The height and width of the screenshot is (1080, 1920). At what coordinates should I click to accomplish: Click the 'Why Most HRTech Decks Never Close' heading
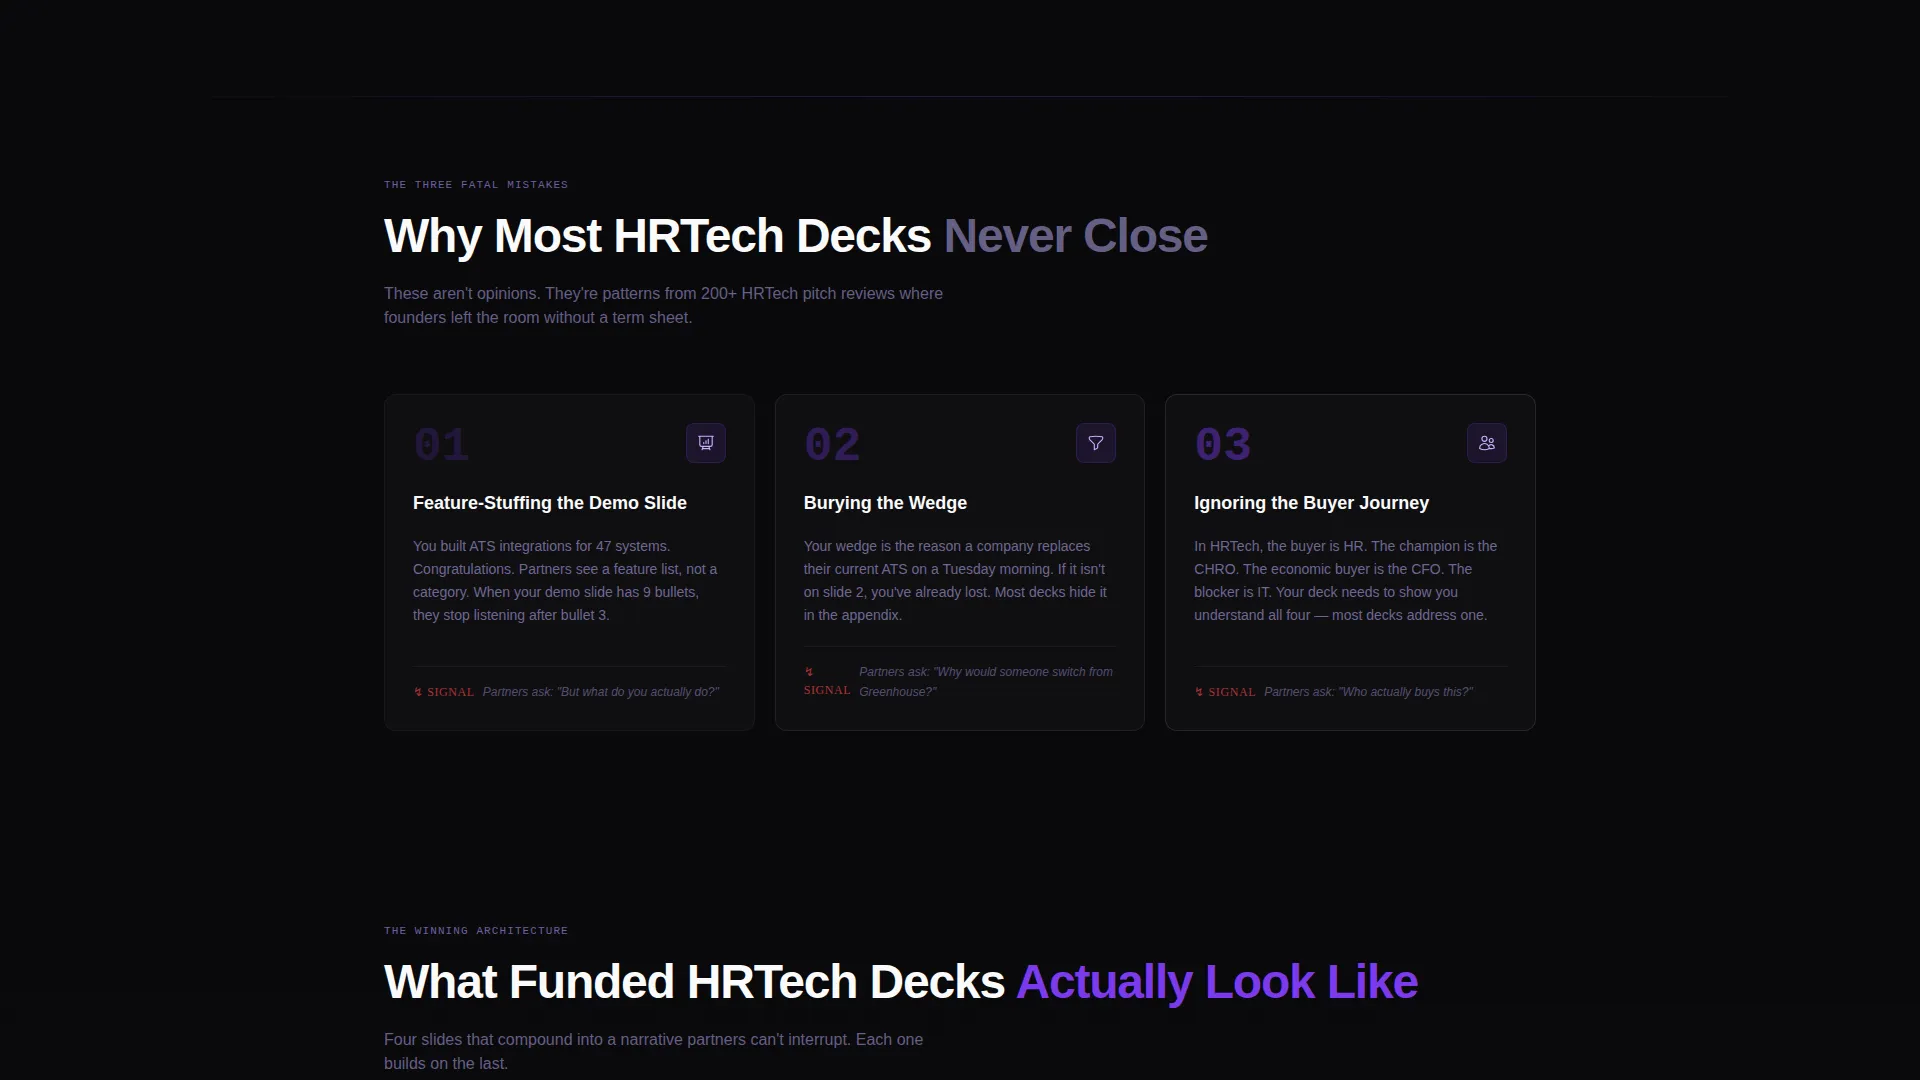tap(796, 236)
